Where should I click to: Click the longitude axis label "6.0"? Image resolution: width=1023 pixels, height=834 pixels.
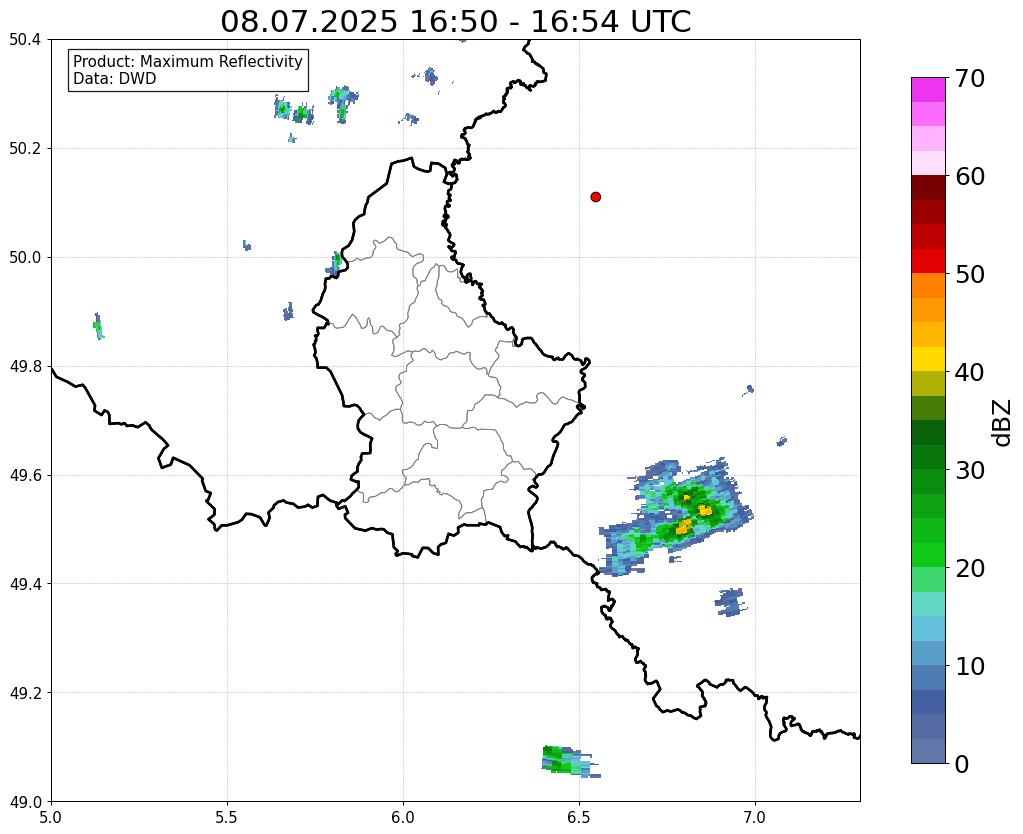[x=403, y=818]
